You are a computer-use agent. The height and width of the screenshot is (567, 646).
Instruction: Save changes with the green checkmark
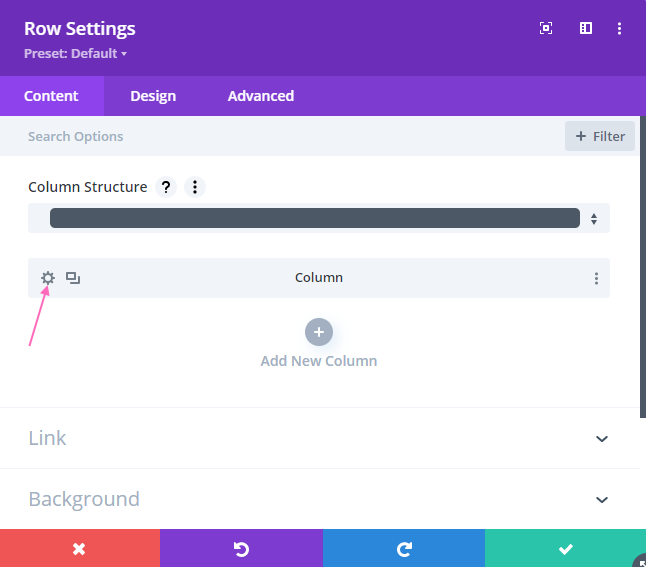click(x=565, y=548)
